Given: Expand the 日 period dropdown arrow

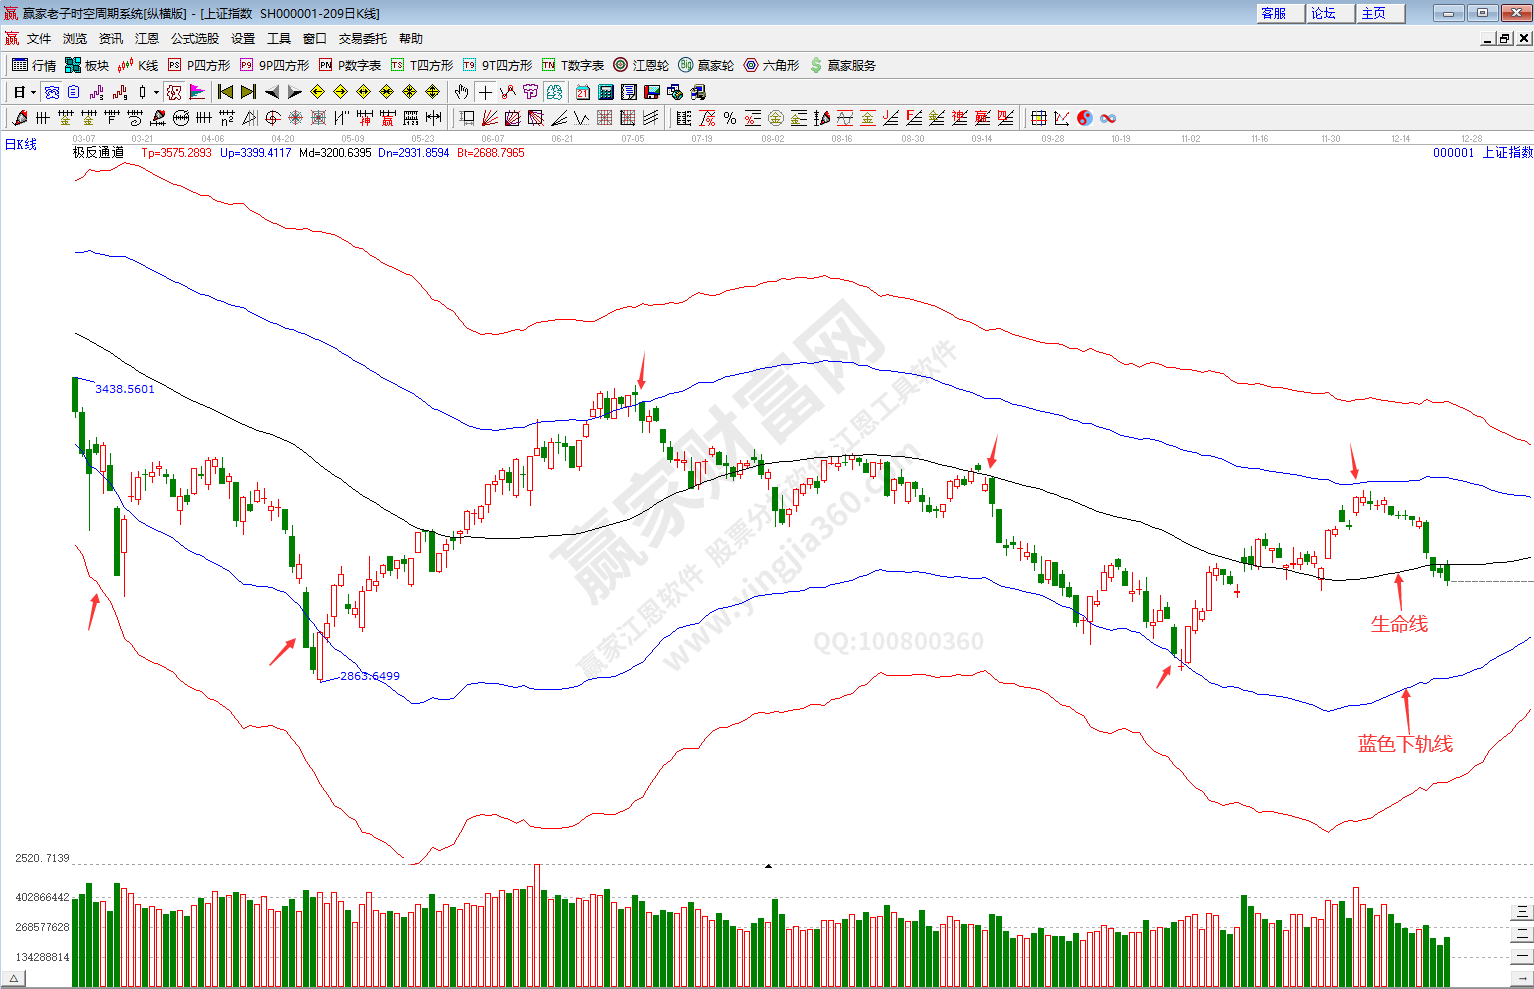Looking at the screenshot, I should [33, 92].
